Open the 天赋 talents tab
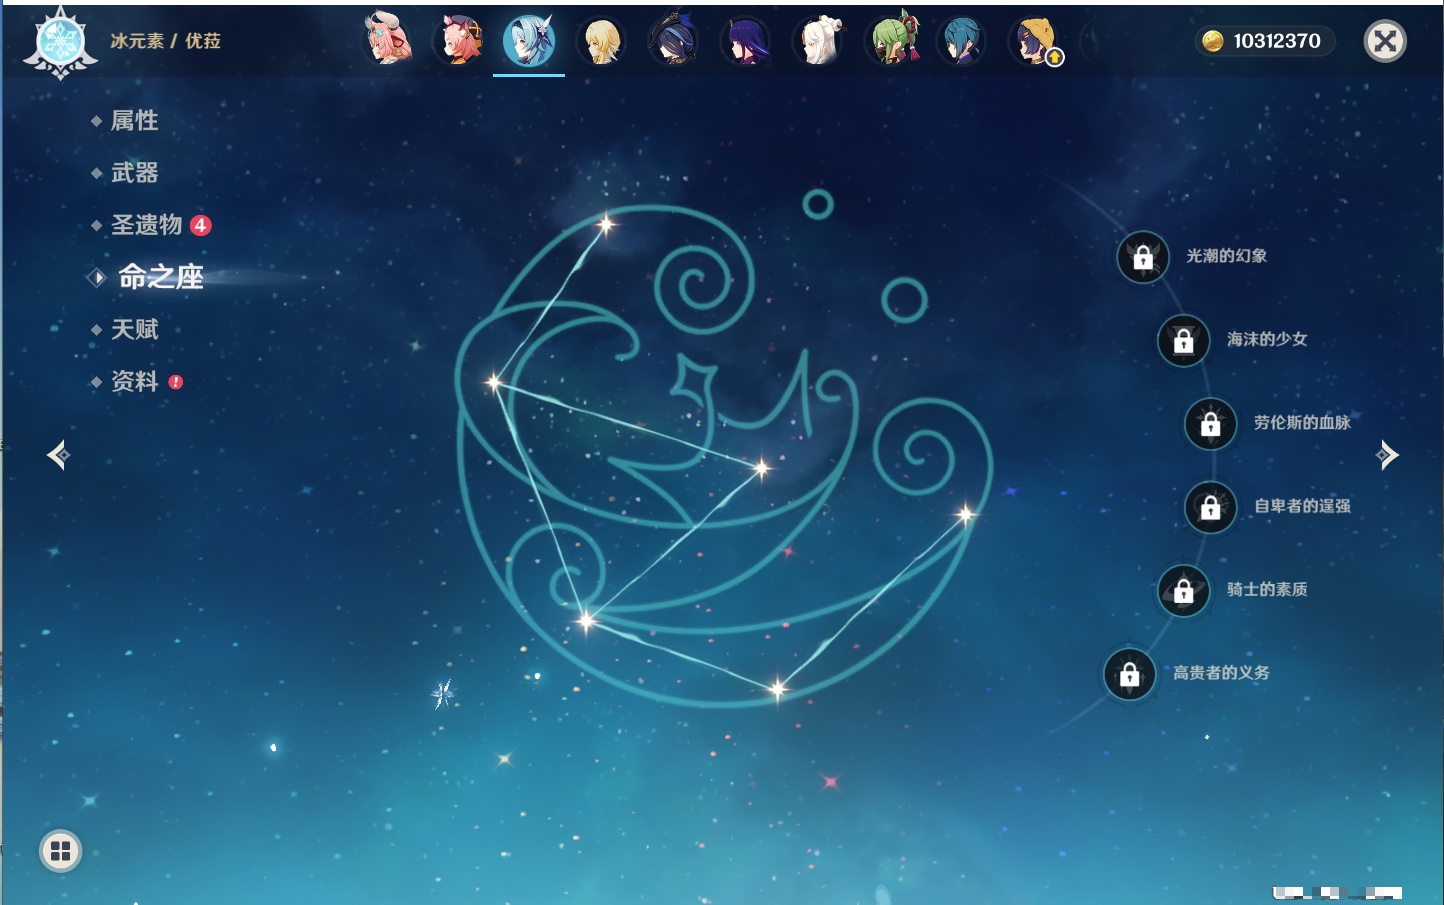1444x905 pixels. 134,329
